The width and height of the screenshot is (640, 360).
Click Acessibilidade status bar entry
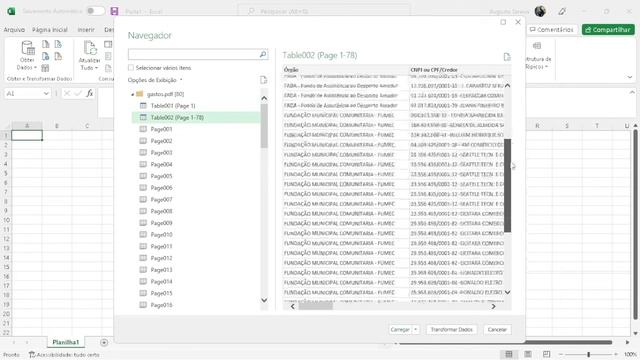[64, 355]
